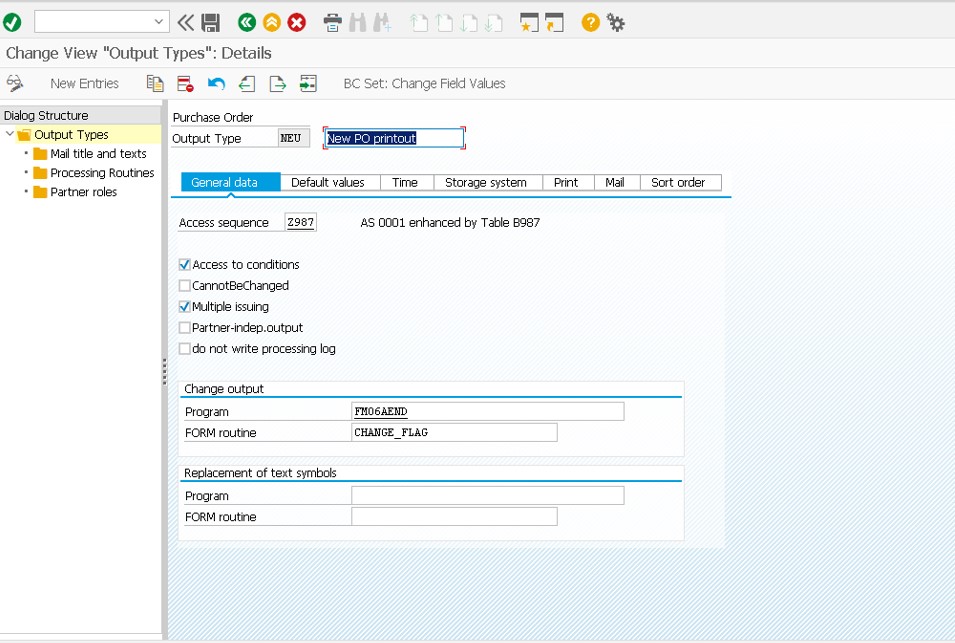The image size is (955, 643).
Task: Open Processing Routines folder
Action: click(x=102, y=173)
